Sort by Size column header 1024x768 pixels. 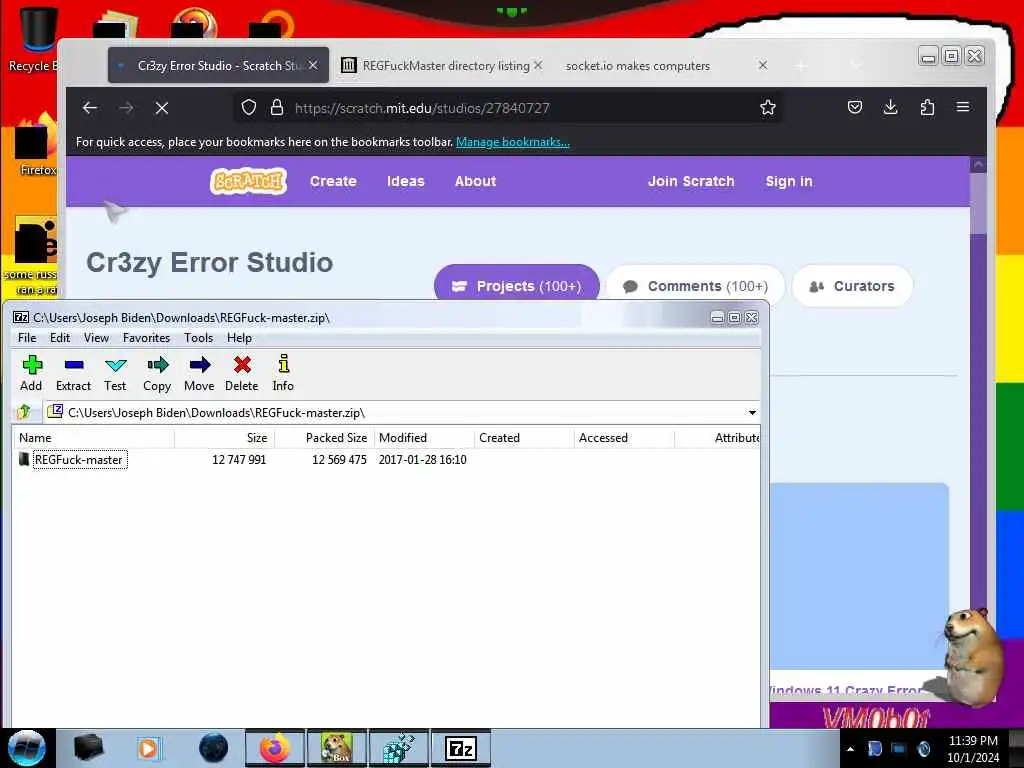click(225, 438)
